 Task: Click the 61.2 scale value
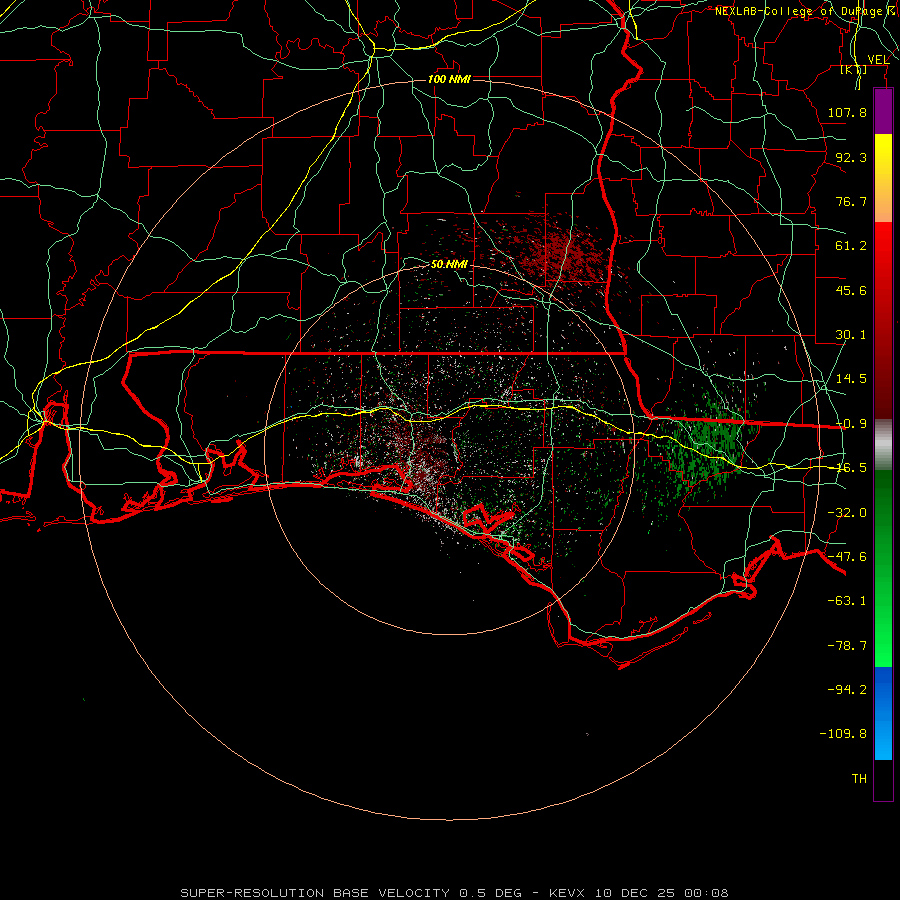click(x=851, y=246)
